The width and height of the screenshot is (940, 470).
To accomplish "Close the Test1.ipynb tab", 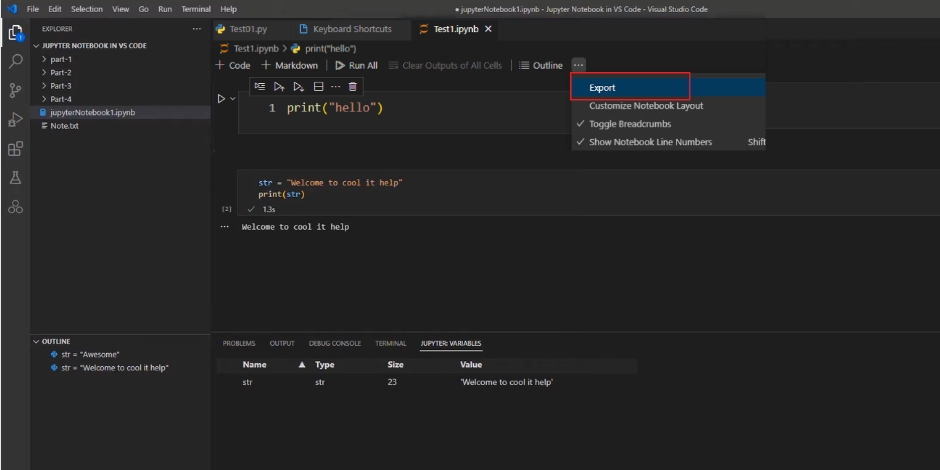I will [x=488, y=29].
